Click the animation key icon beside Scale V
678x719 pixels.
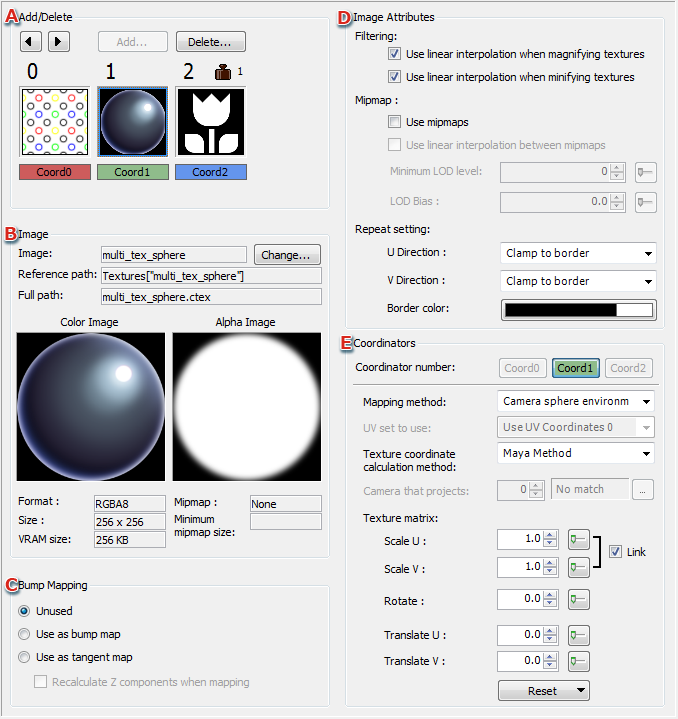coord(578,568)
